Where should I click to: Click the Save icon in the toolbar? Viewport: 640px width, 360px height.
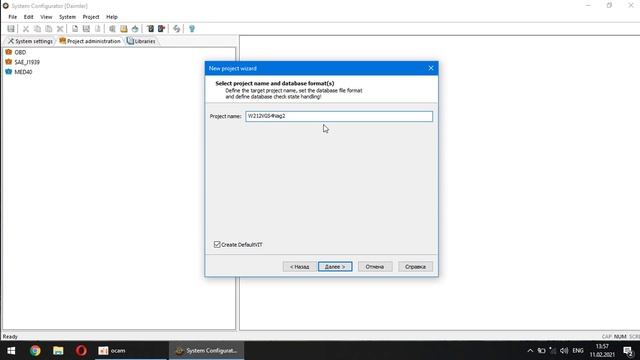pos(11,29)
